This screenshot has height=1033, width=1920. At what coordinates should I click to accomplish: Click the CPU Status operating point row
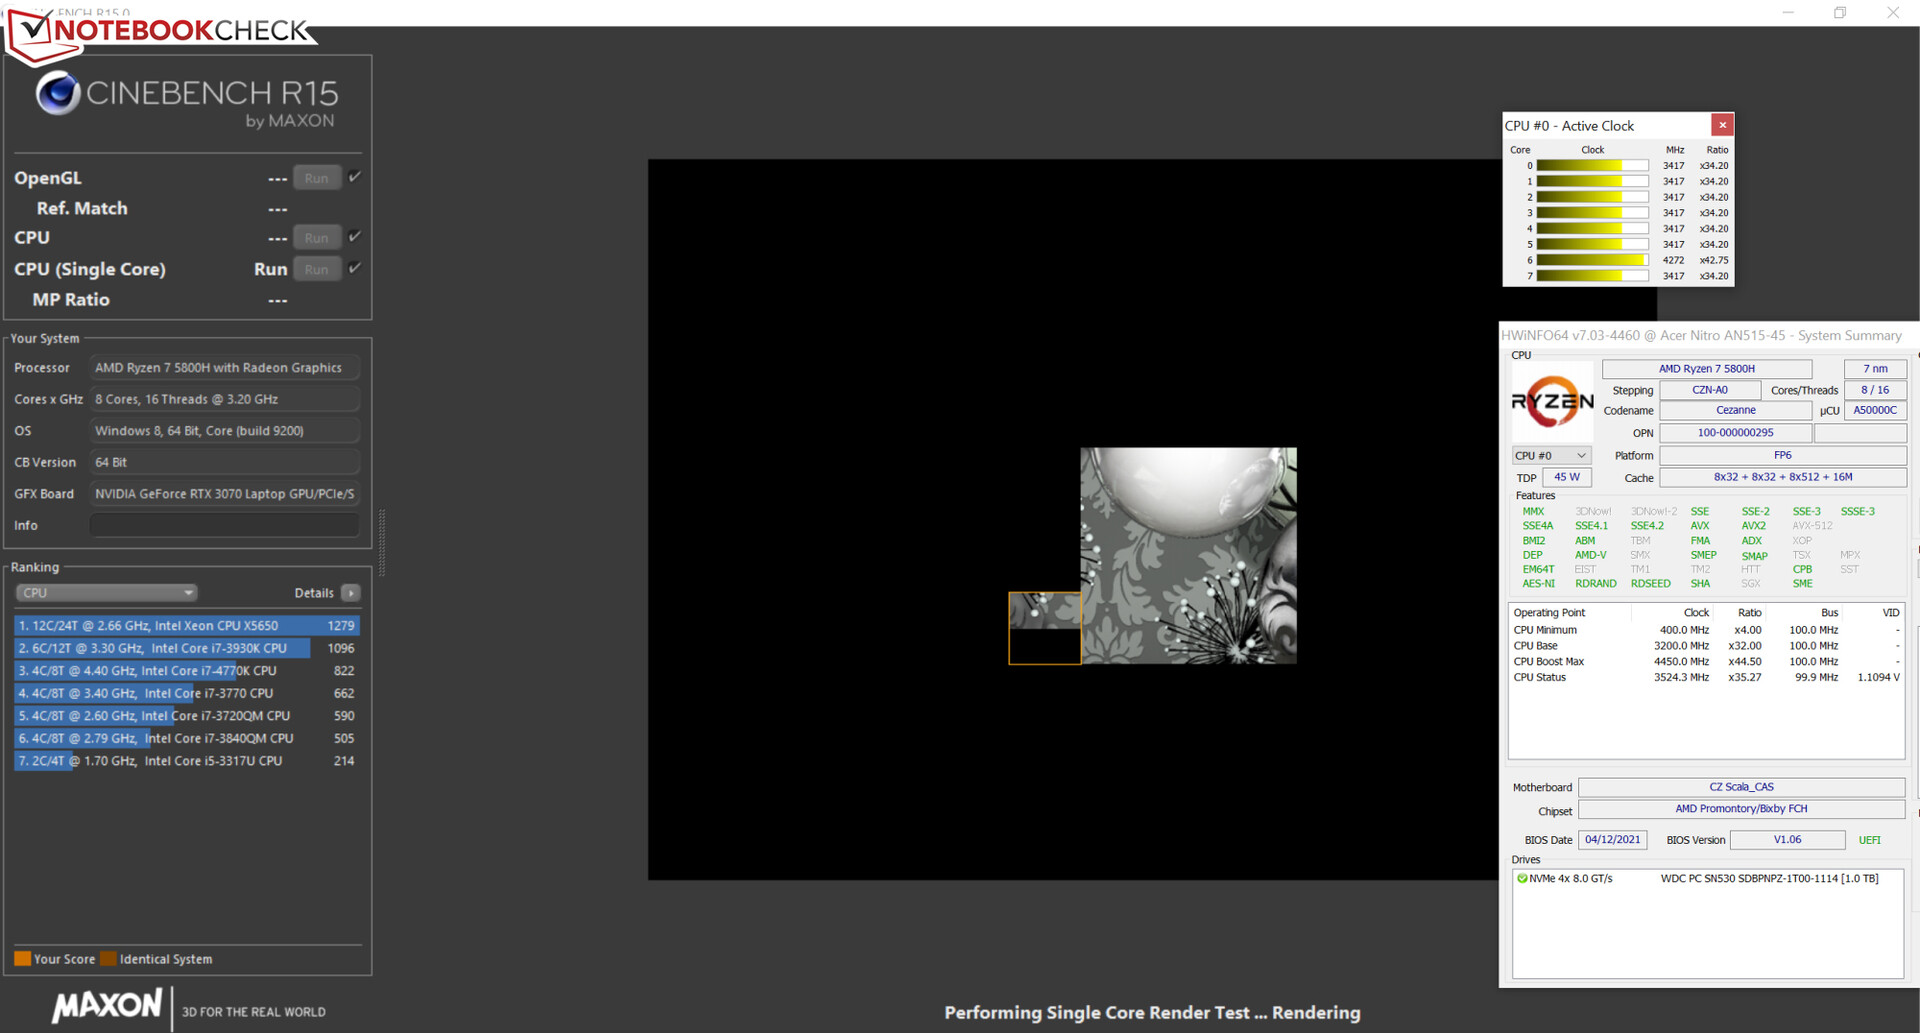[1706, 678]
